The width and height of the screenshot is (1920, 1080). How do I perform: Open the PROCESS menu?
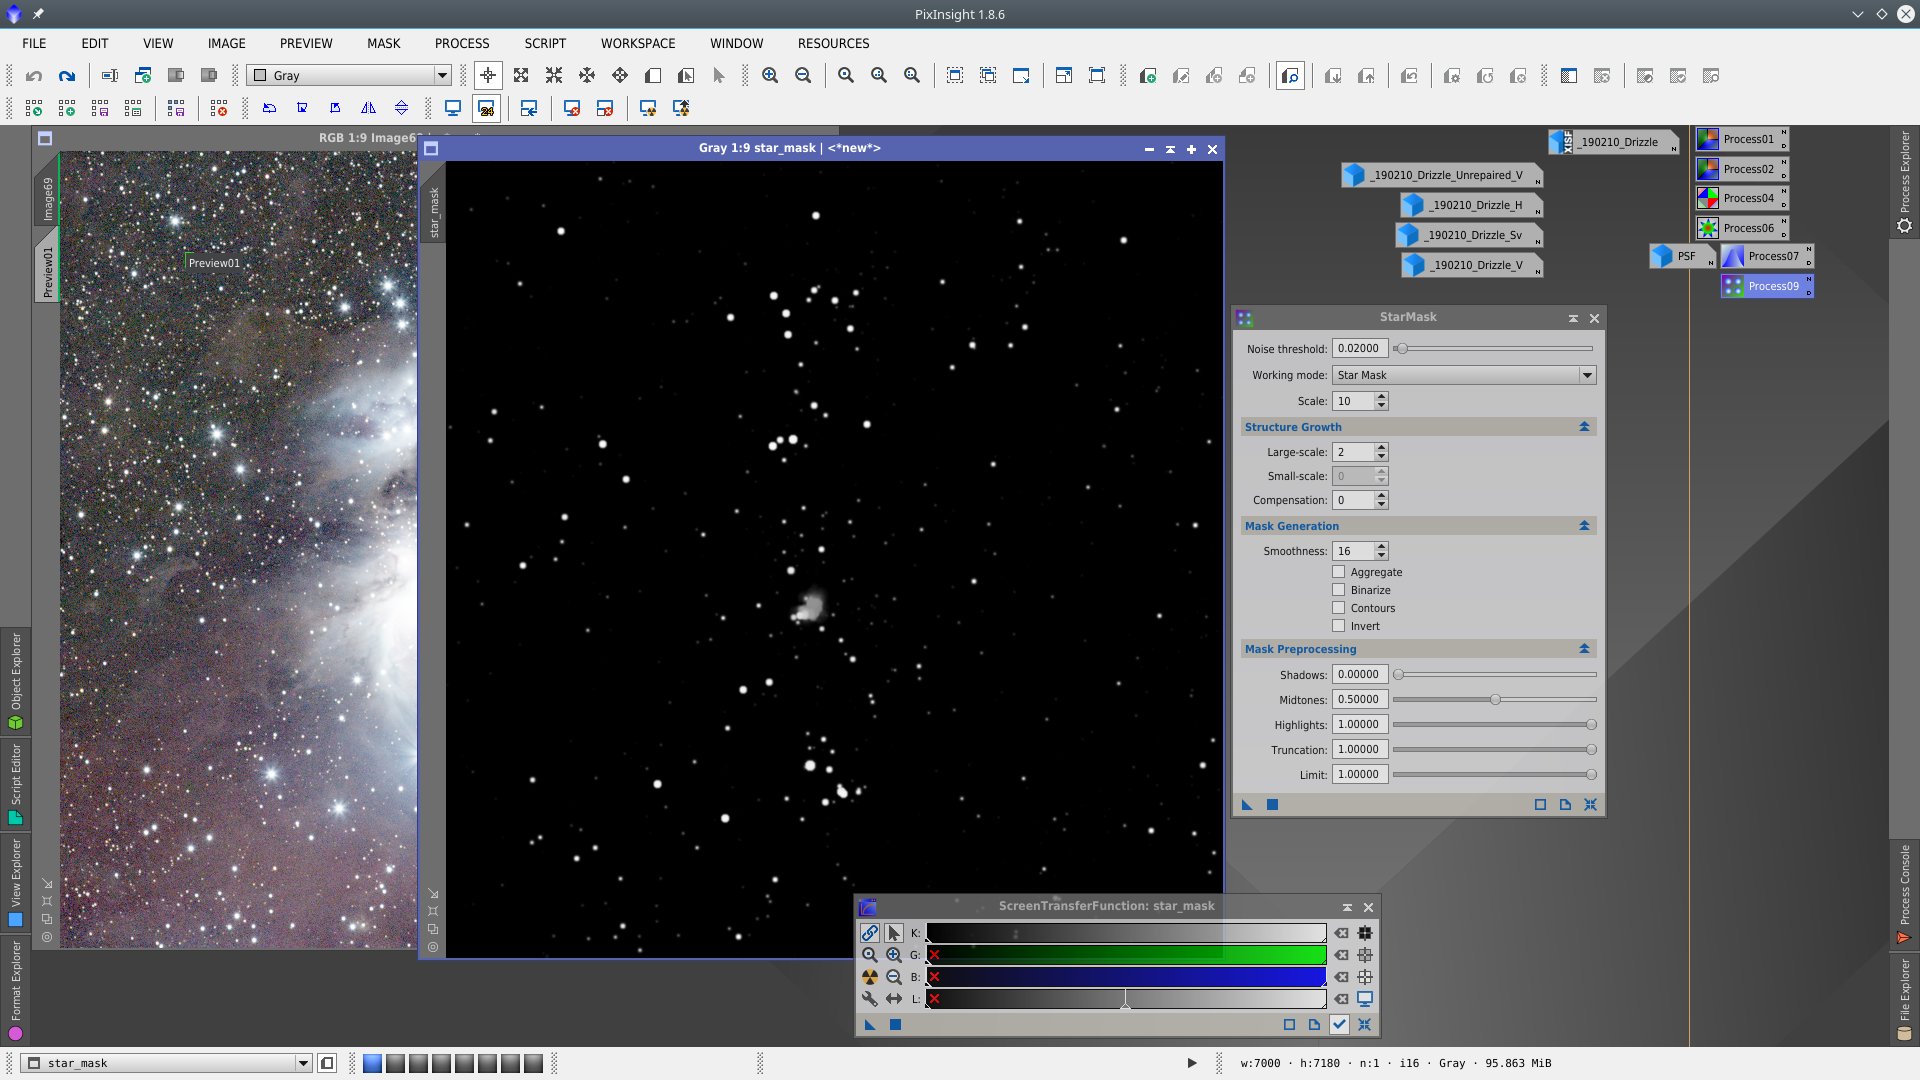[x=461, y=43]
